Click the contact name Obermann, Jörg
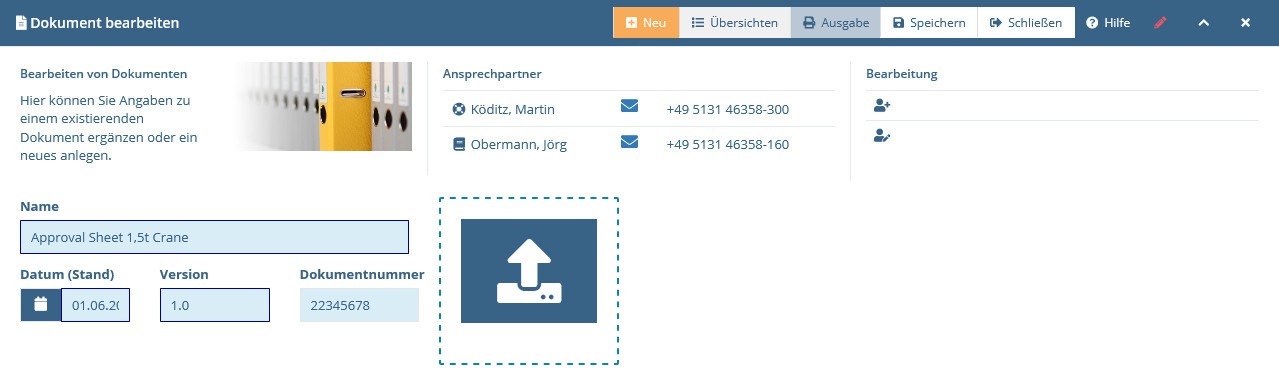1279x368 pixels. pos(519,144)
